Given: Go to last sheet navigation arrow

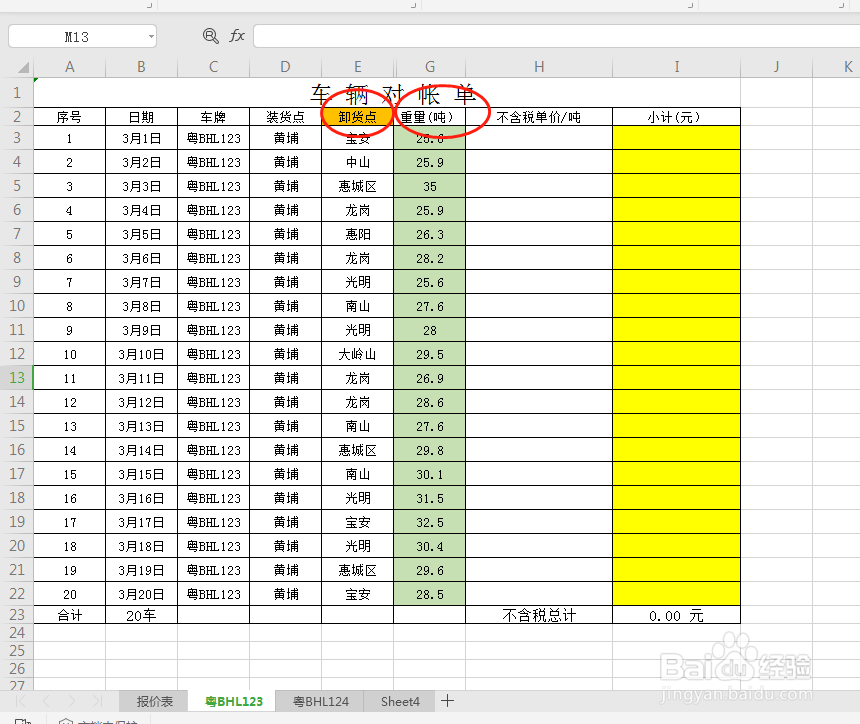Looking at the screenshot, I should point(97,701).
